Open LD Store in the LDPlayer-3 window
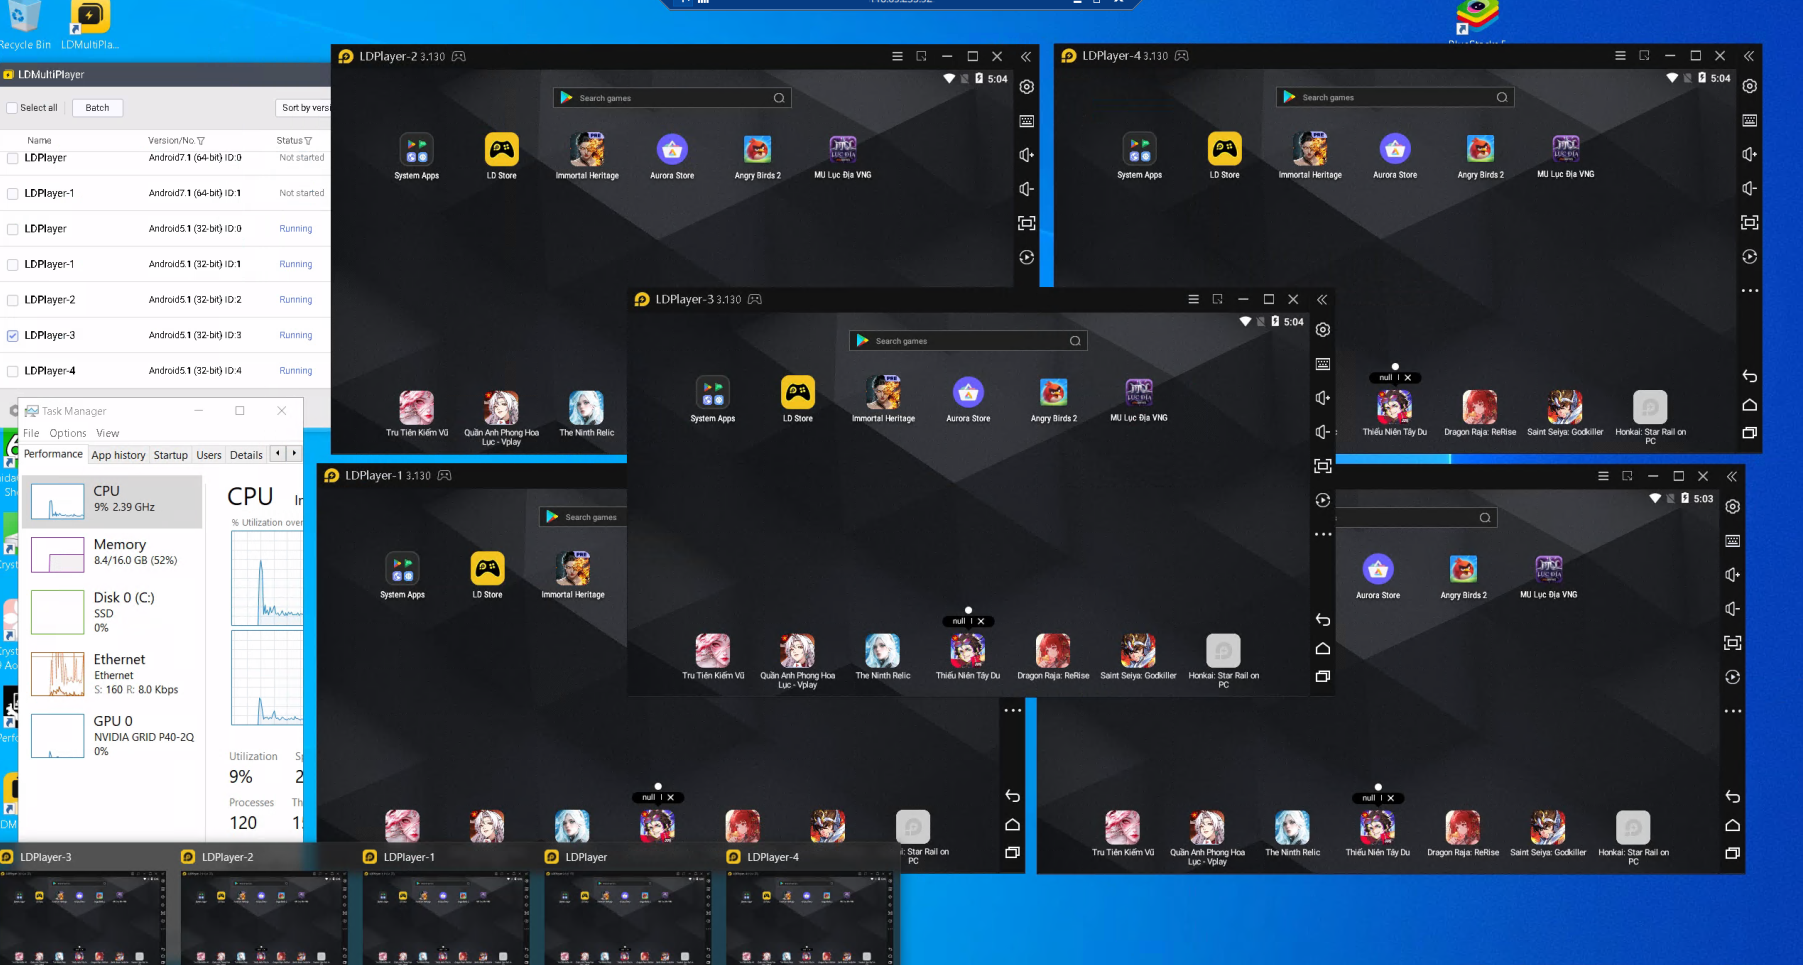This screenshot has height=965, width=1803. click(797, 394)
